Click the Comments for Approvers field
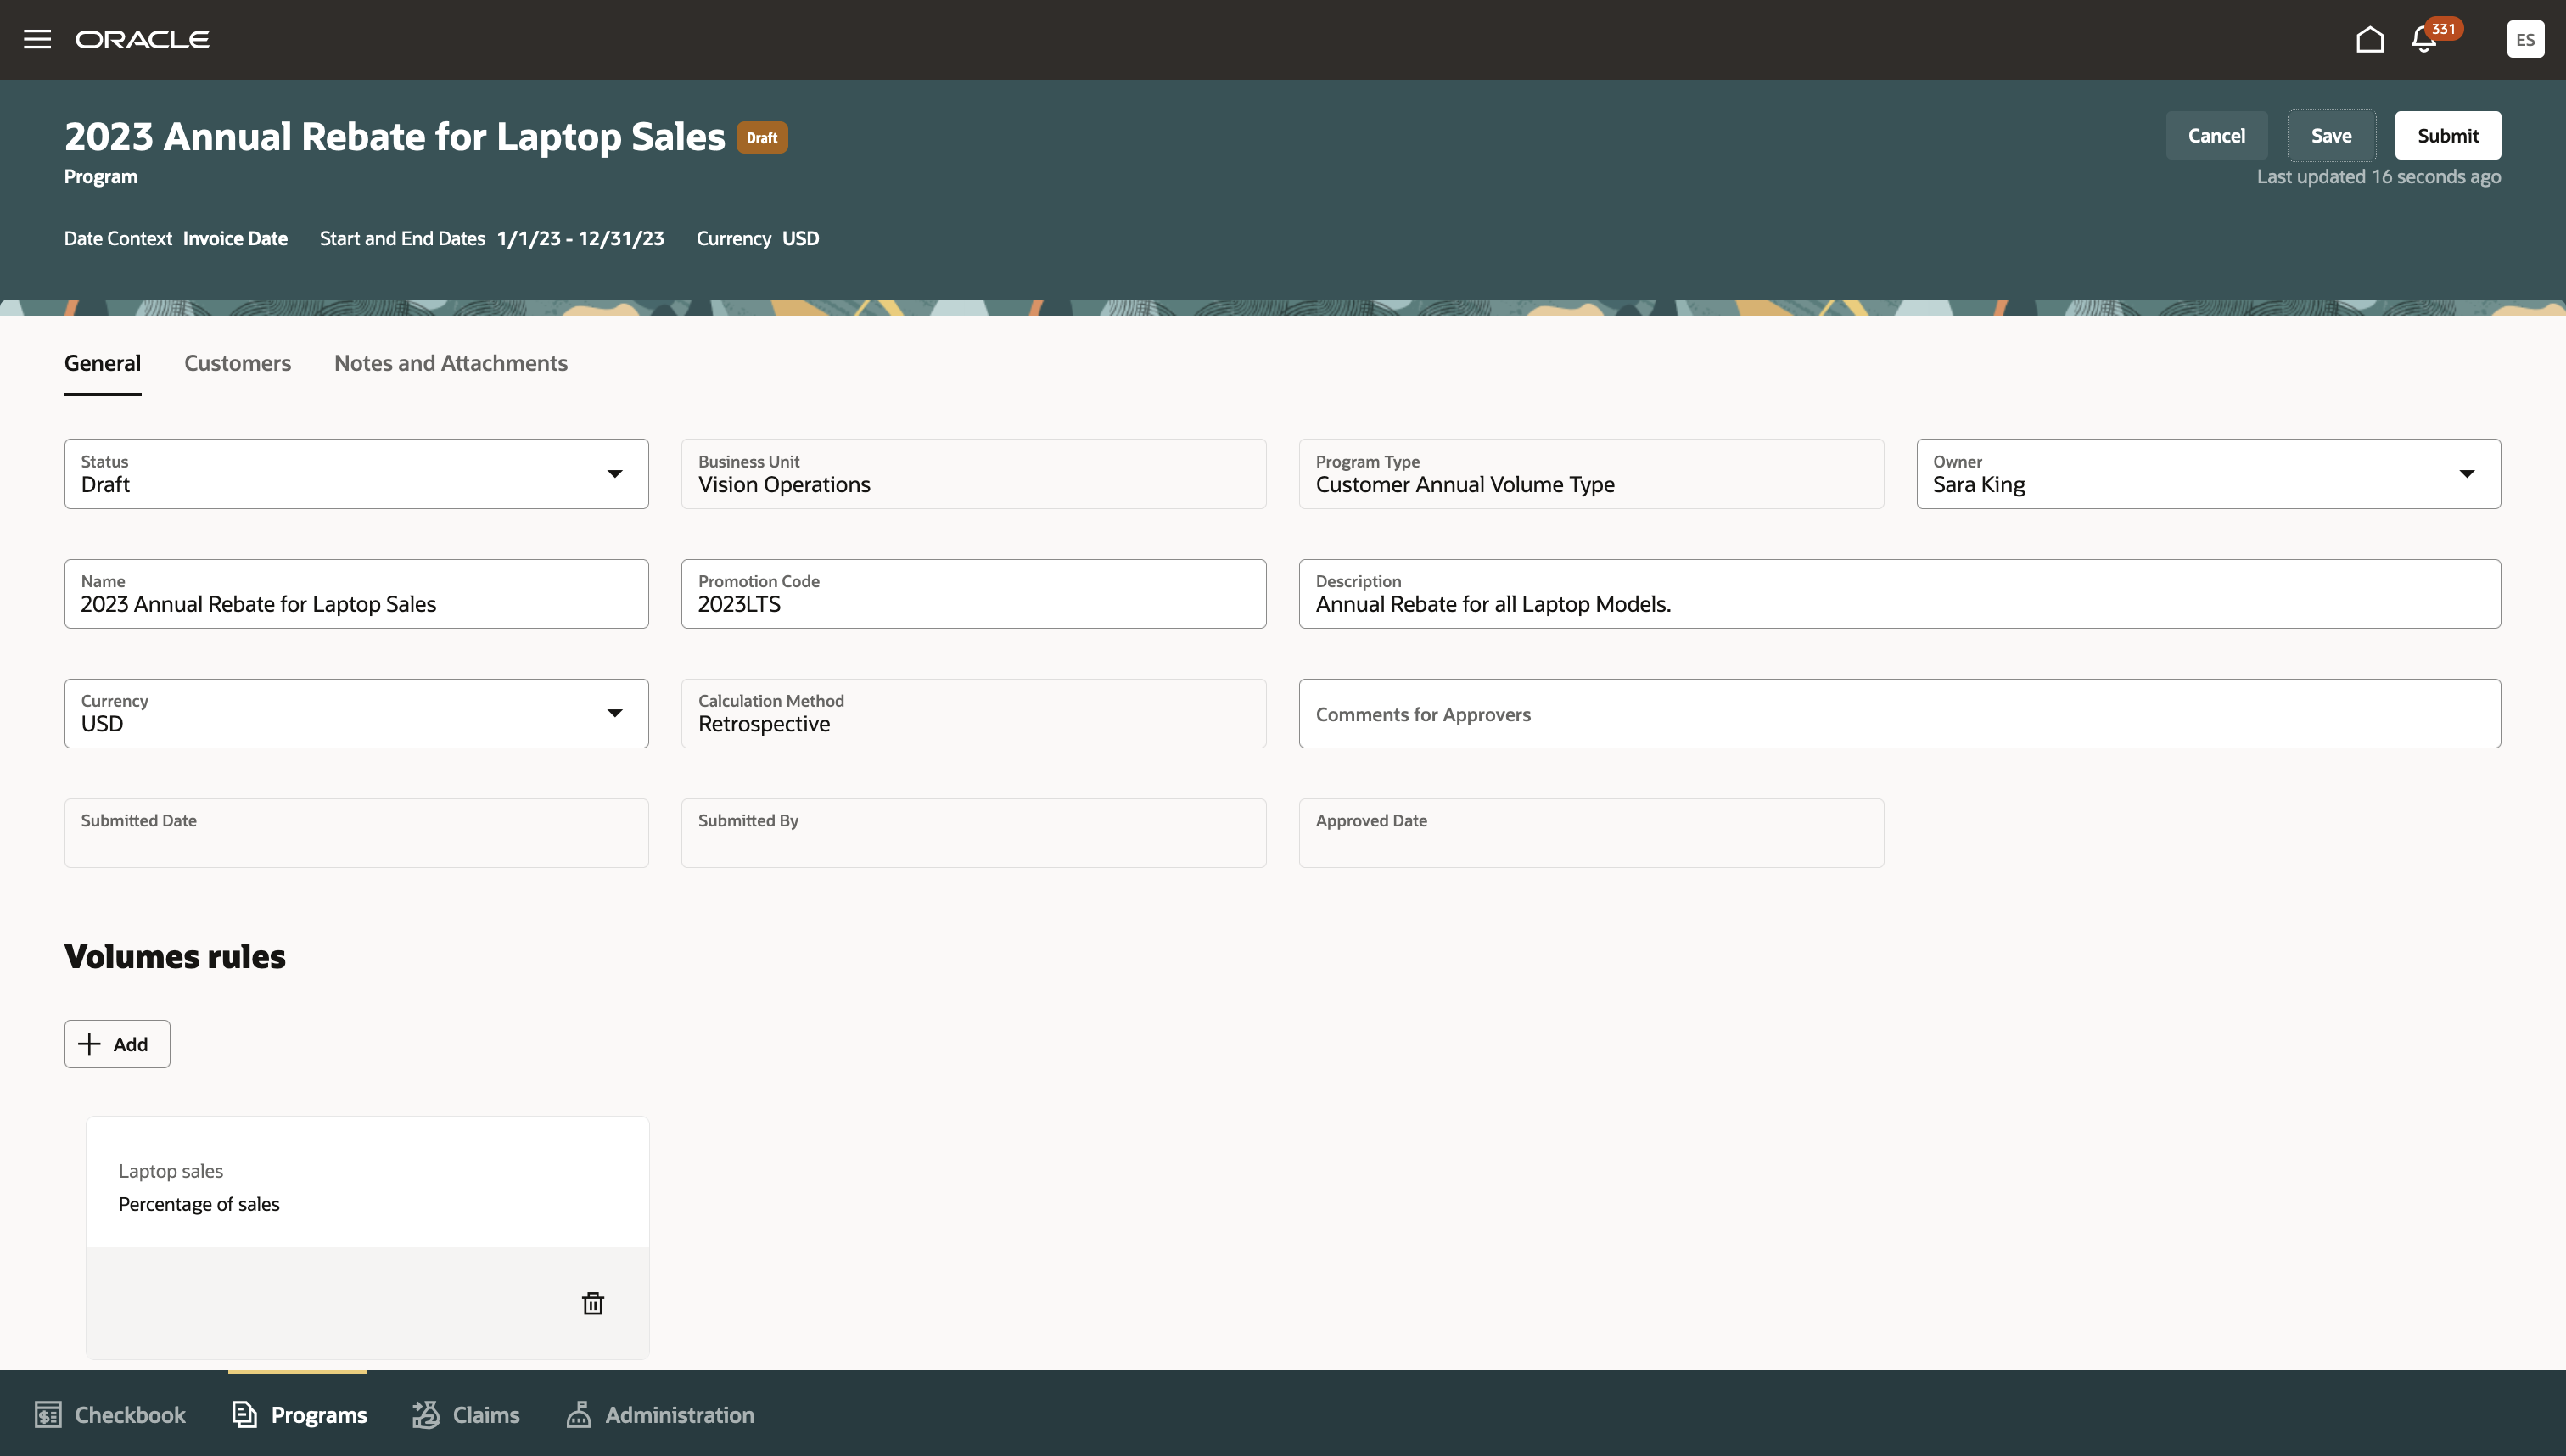The height and width of the screenshot is (1456, 2566). 1898,714
